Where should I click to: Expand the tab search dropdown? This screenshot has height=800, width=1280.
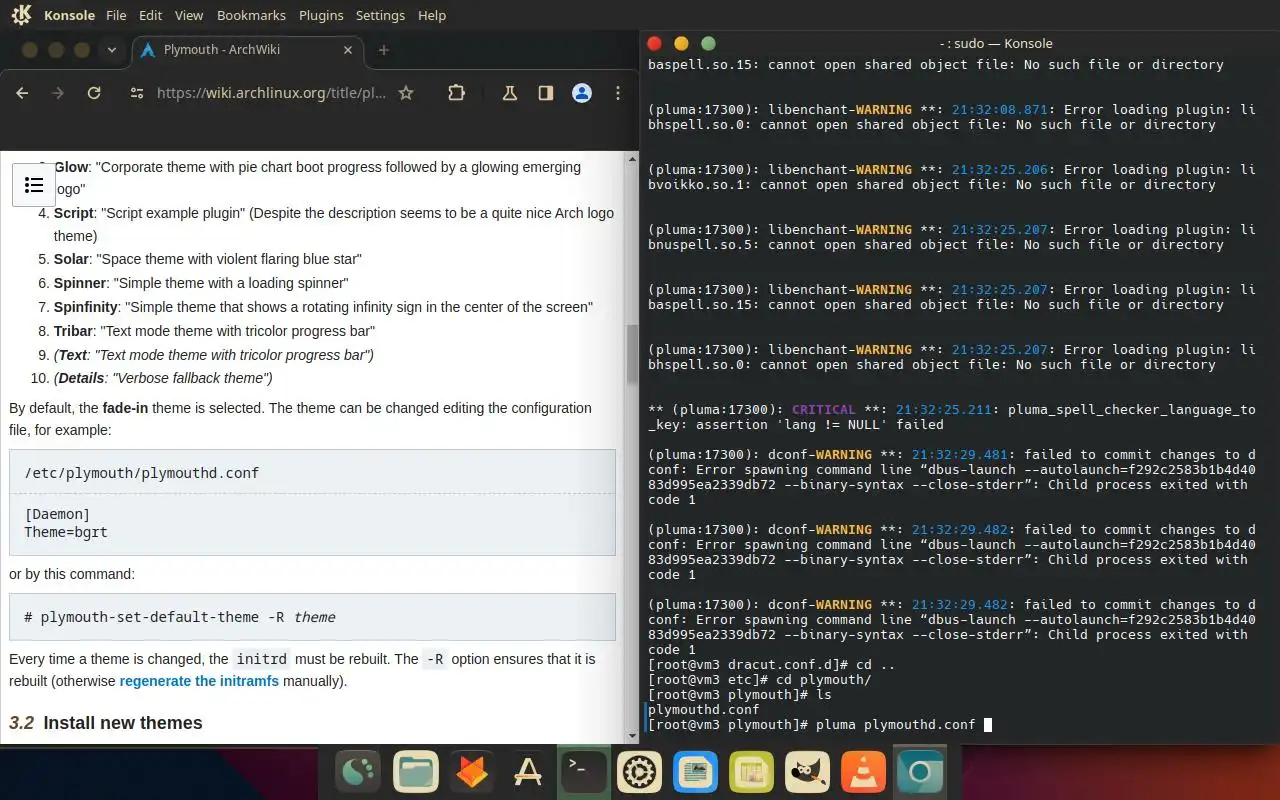111,50
